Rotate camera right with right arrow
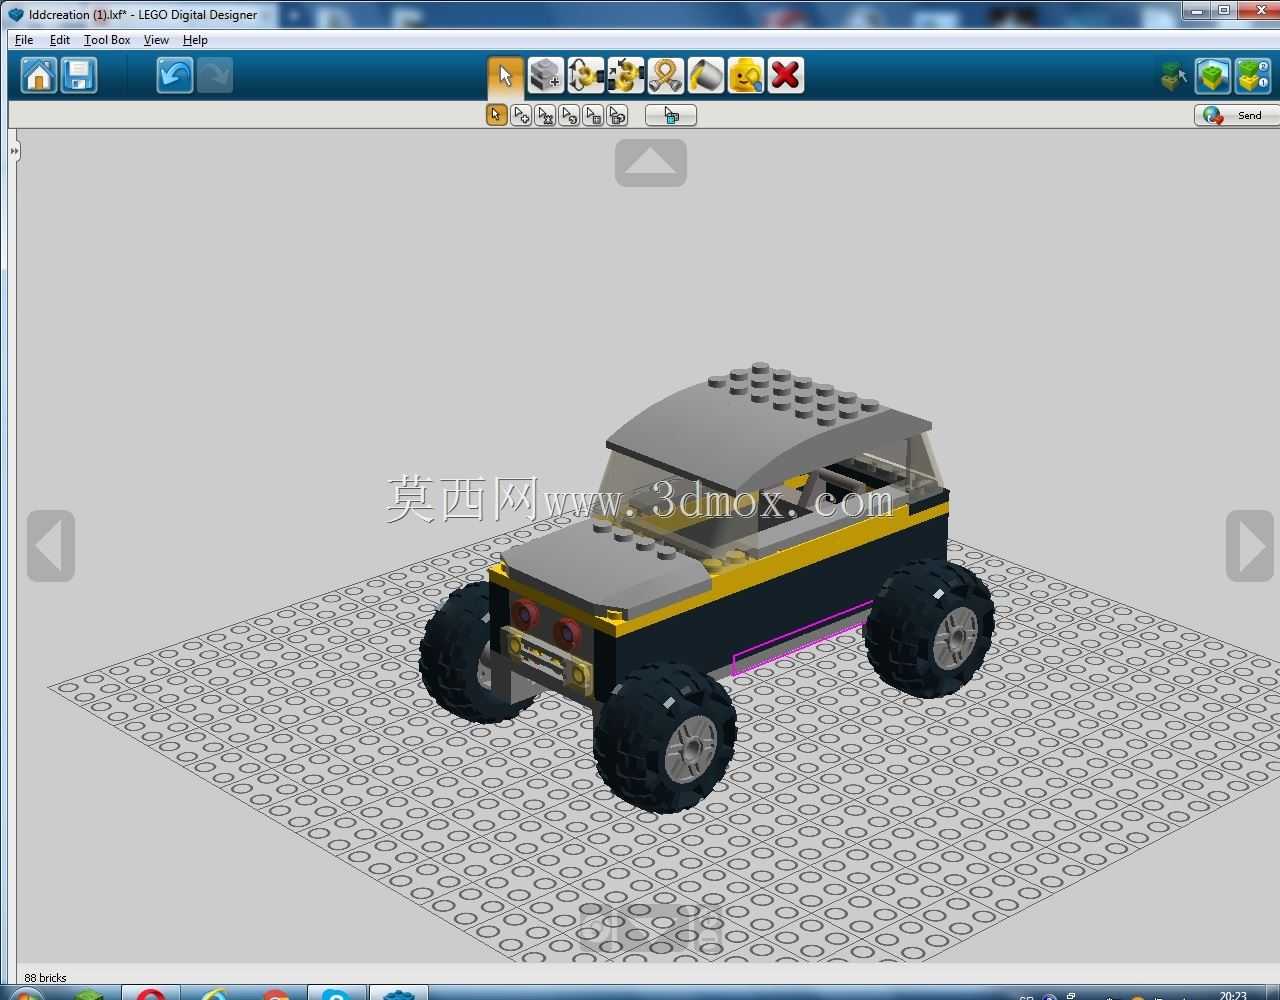Image resolution: width=1280 pixels, height=1000 pixels. click(1250, 546)
